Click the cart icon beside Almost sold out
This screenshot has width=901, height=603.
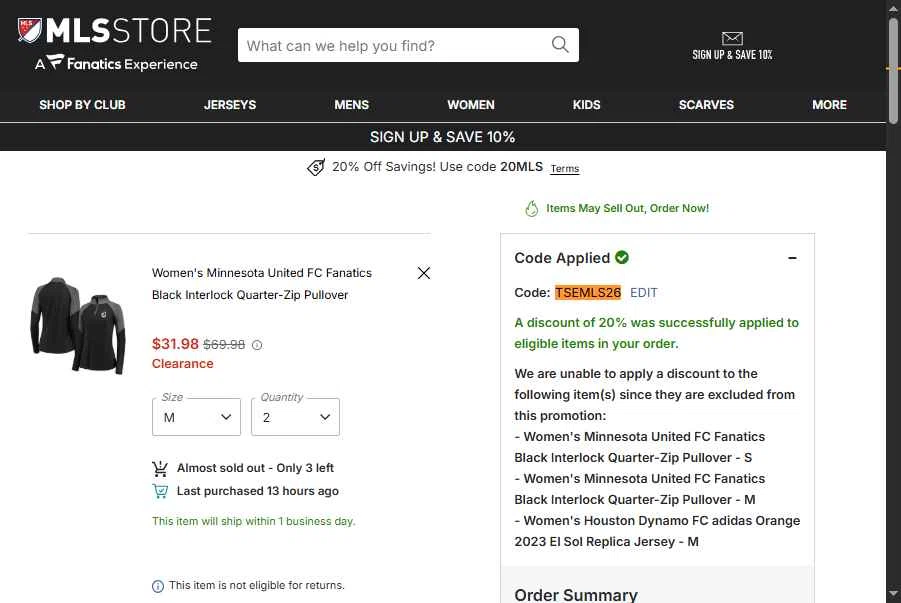[160, 468]
